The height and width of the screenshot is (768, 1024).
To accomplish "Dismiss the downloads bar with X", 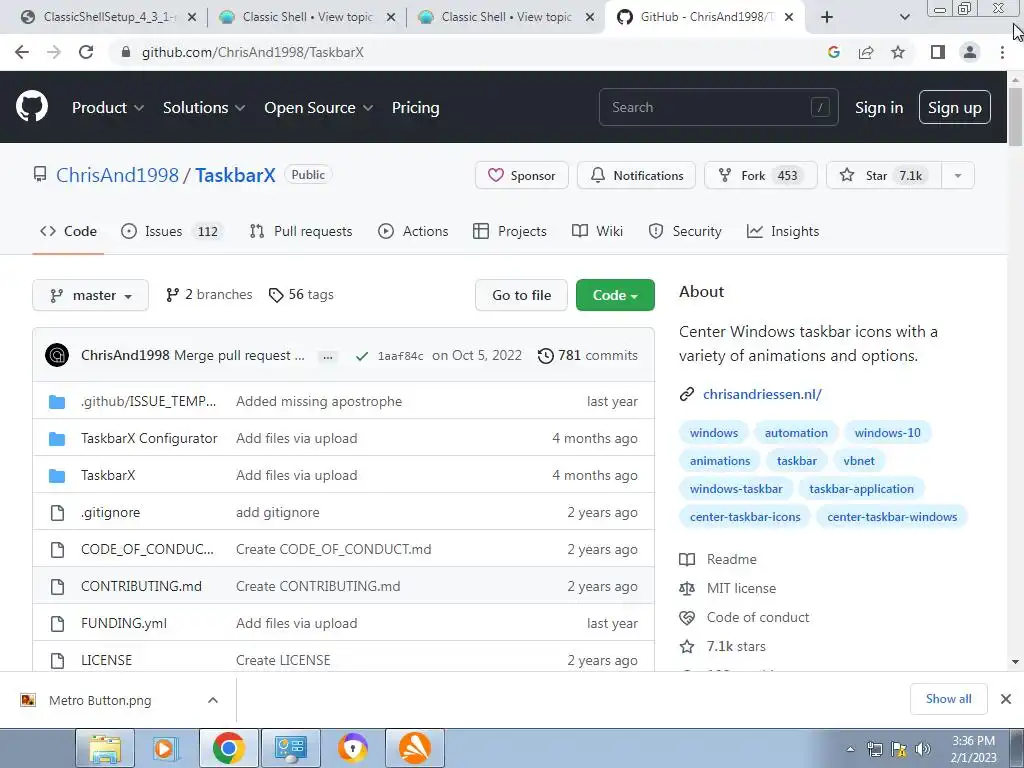I will pos(1006,699).
